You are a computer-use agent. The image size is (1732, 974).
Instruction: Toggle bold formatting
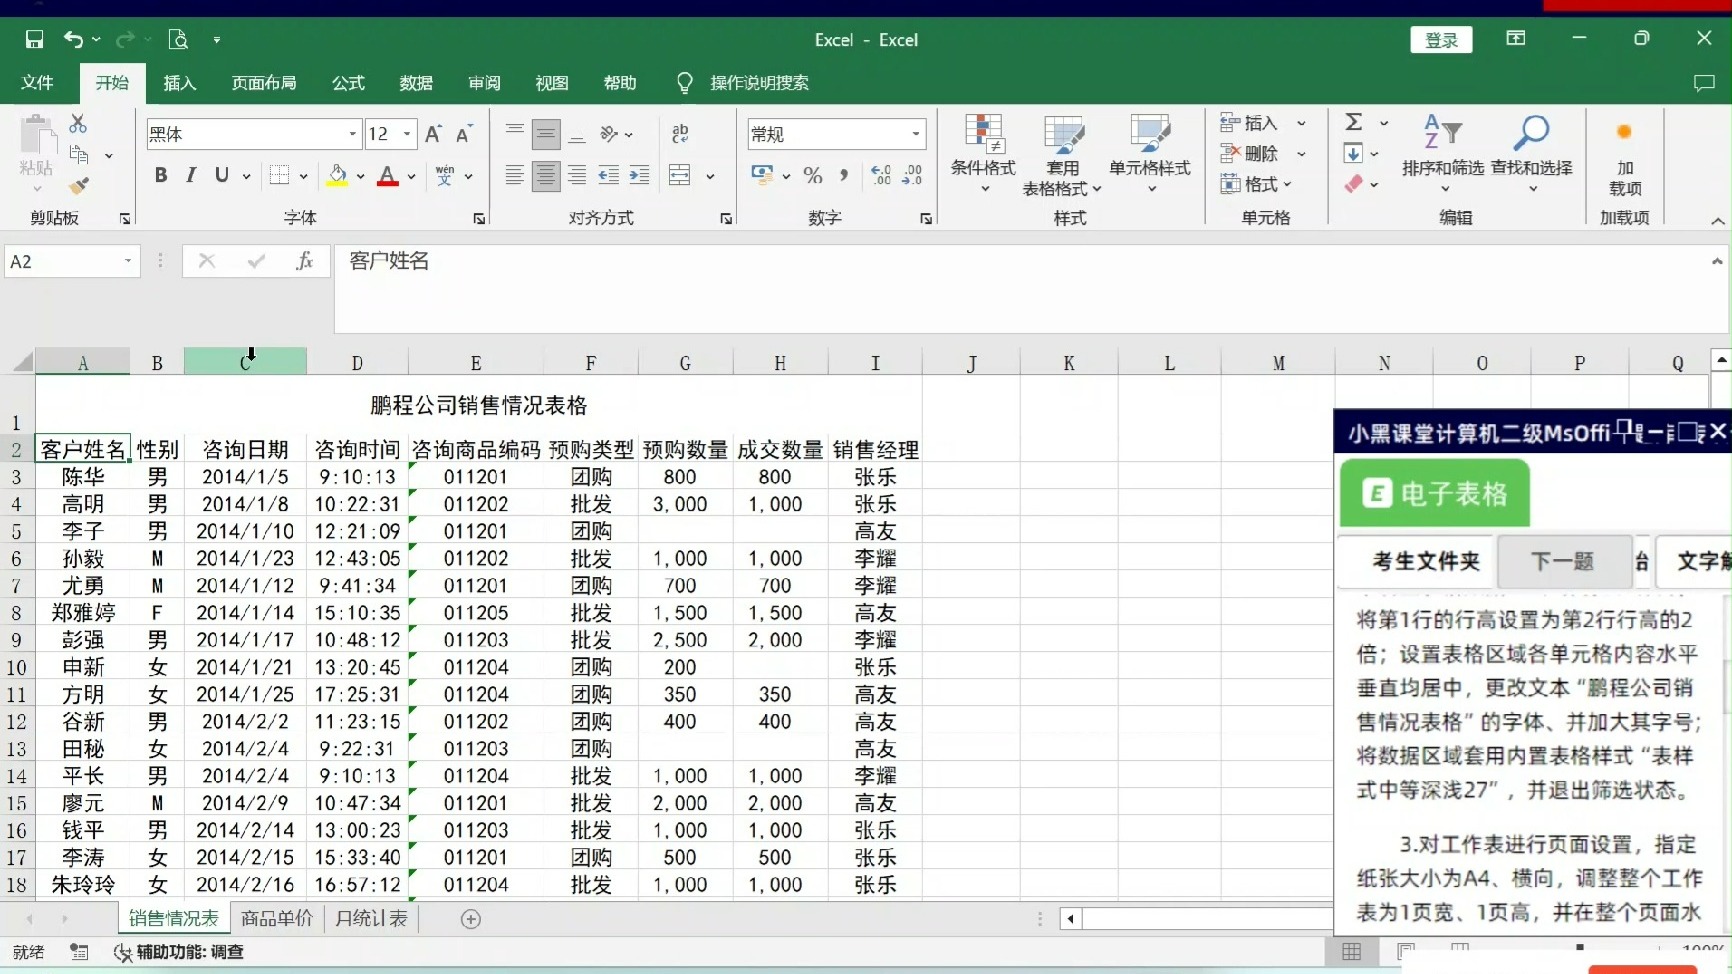pyautogui.click(x=160, y=175)
